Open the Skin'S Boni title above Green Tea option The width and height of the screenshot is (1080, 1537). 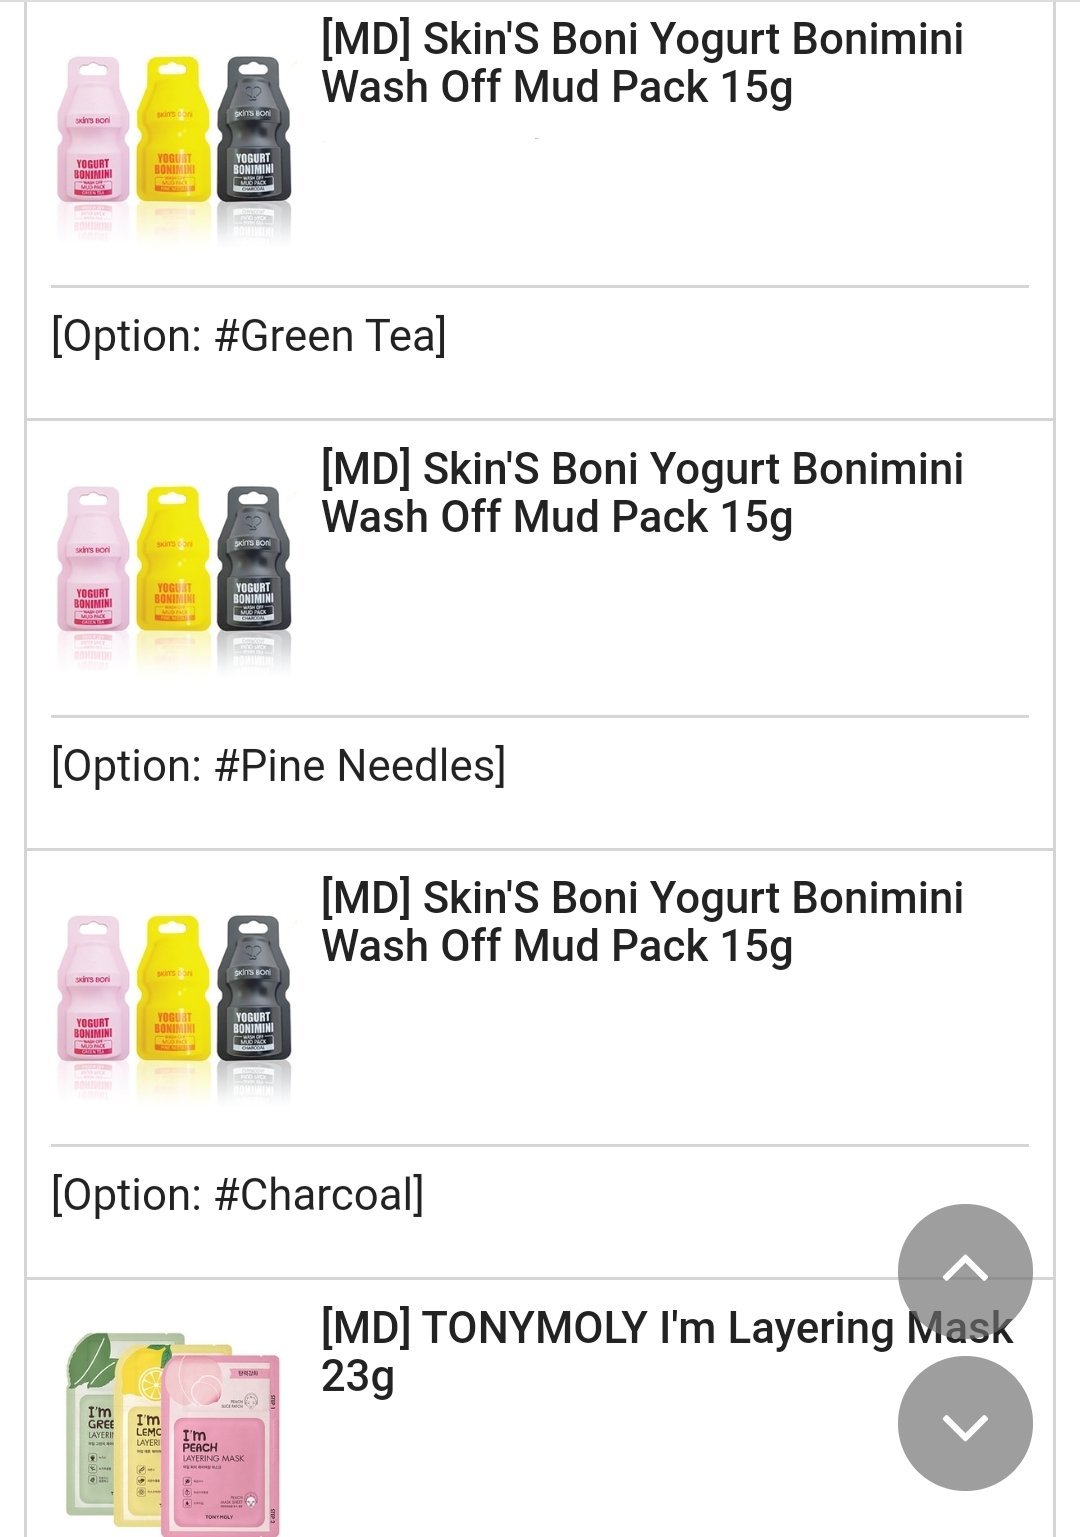click(x=642, y=63)
